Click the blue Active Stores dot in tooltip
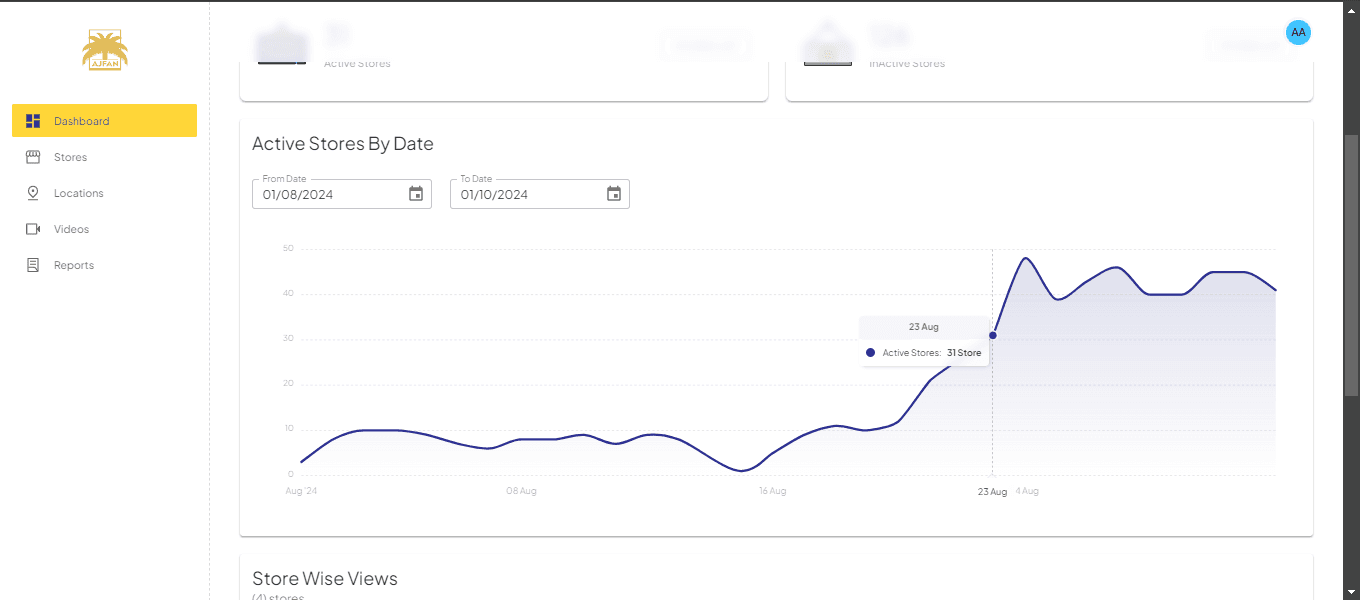This screenshot has width=1360, height=600. coord(870,353)
